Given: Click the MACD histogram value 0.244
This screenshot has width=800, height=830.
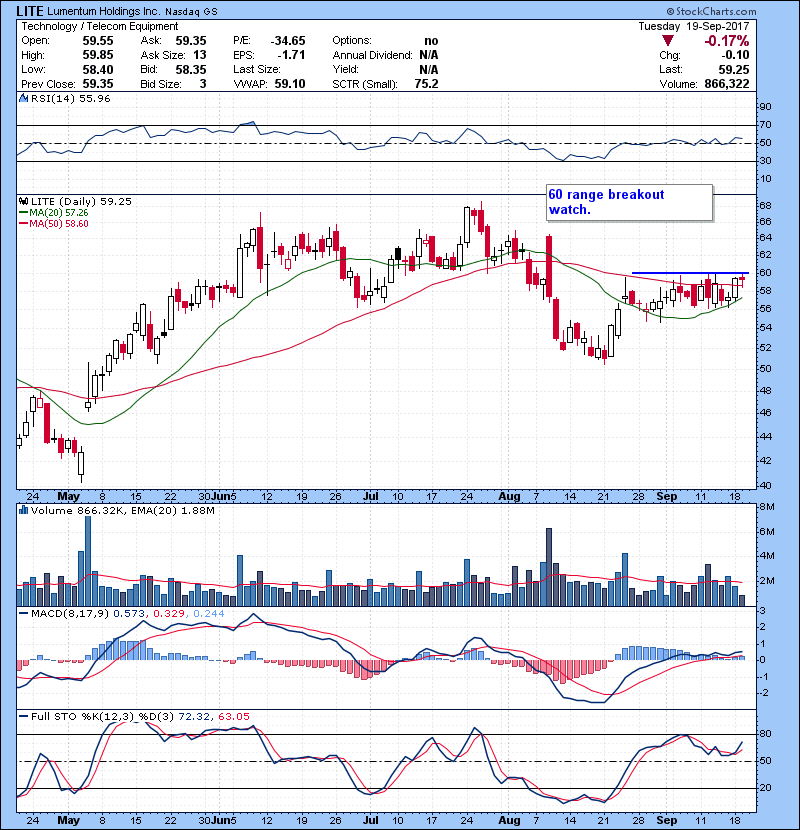Looking at the screenshot, I should (209, 614).
